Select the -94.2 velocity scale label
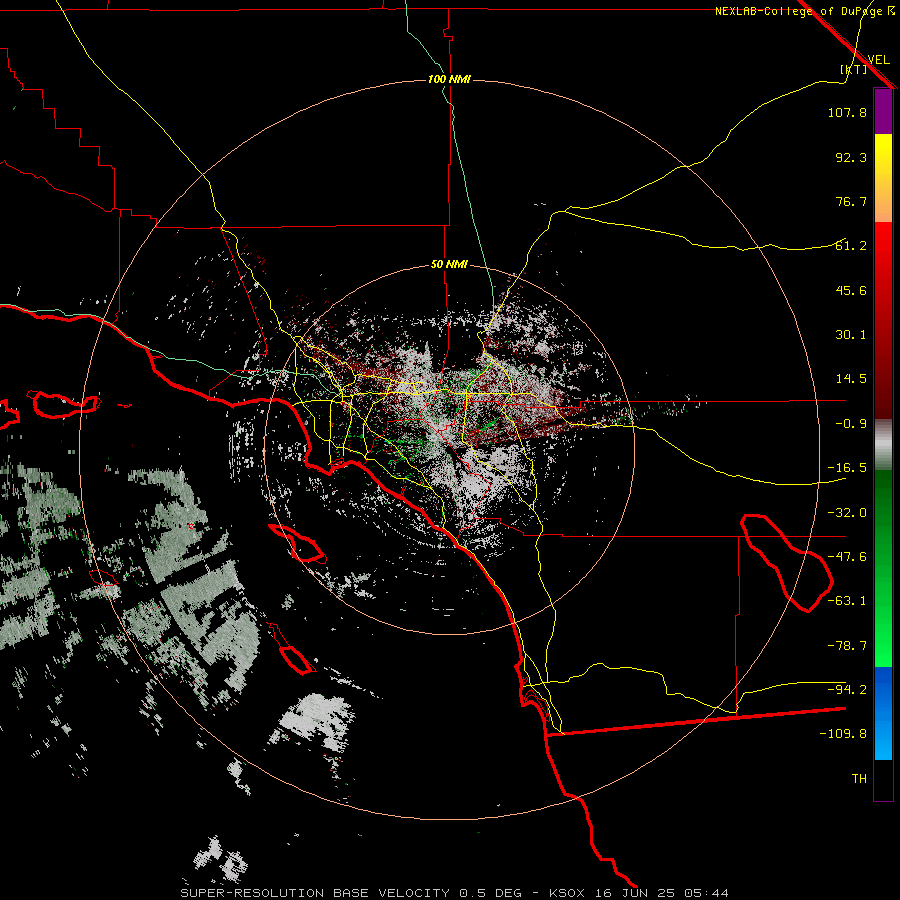900x900 pixels. pos(847,690)
